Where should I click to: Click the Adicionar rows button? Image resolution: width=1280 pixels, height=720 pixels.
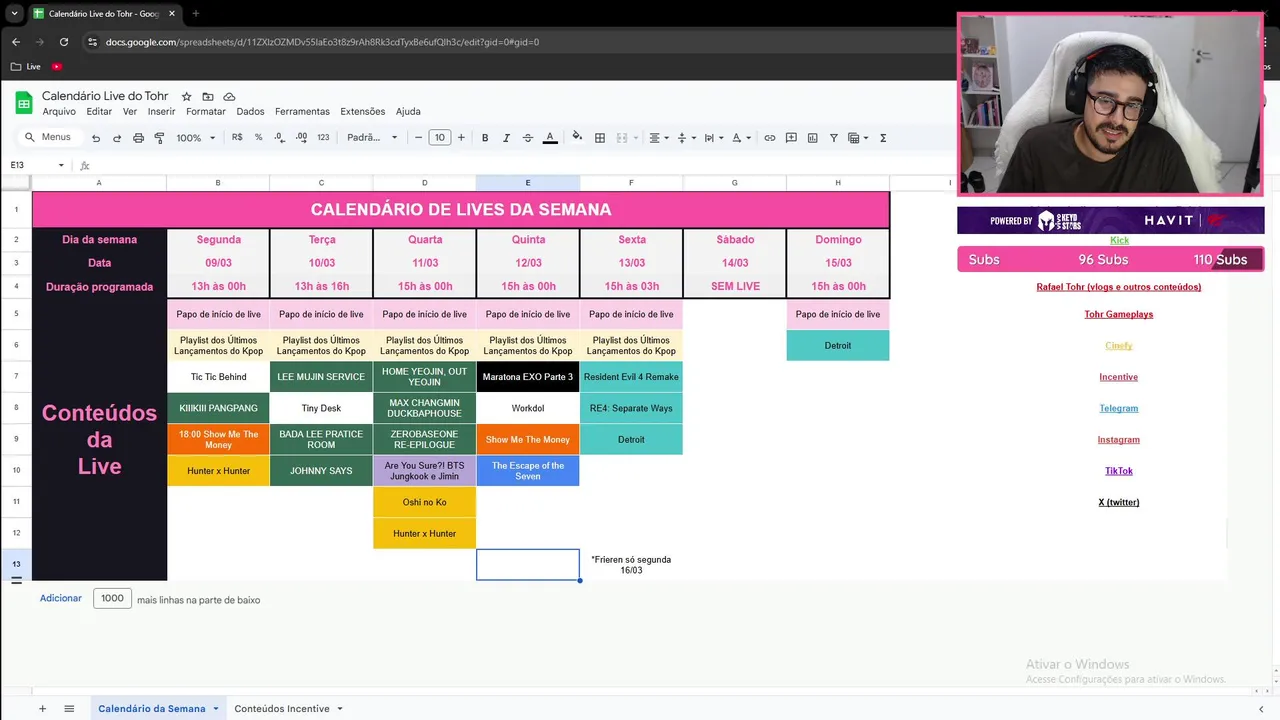(x=61, y=598)
